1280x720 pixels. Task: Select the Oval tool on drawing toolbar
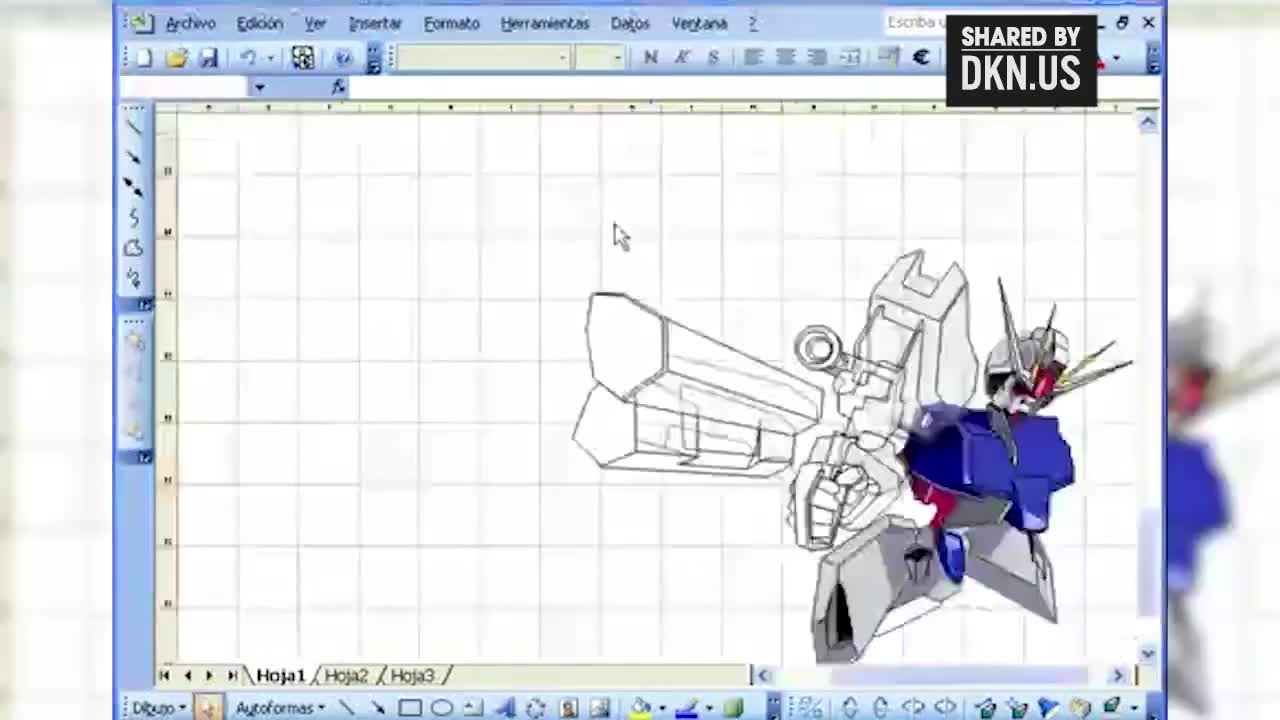click(x=441, y=708)
